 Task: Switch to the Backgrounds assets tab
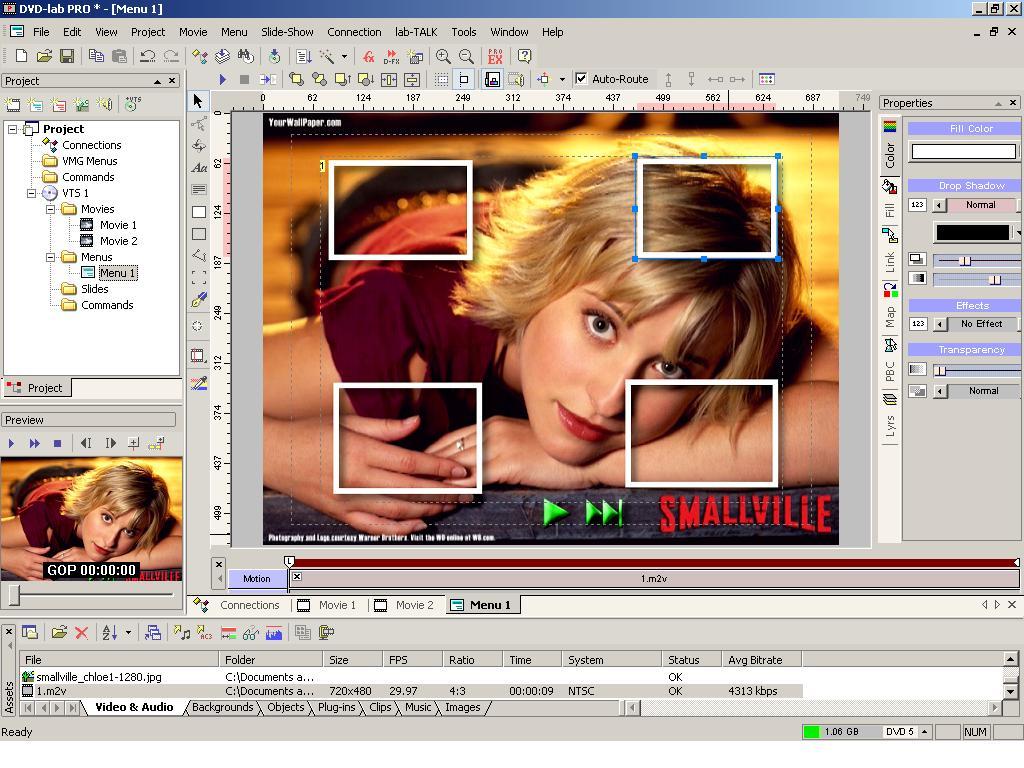223,707
